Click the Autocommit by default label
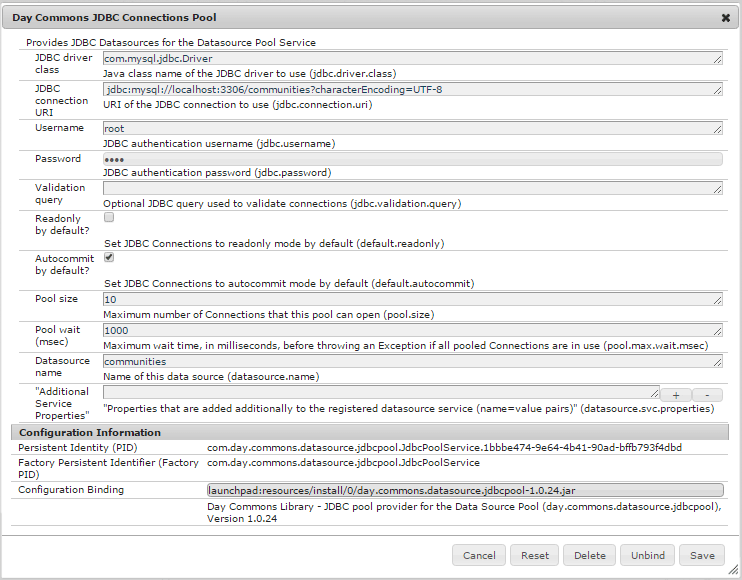Screen dimensions: 742x580 (x=64, y=264)
